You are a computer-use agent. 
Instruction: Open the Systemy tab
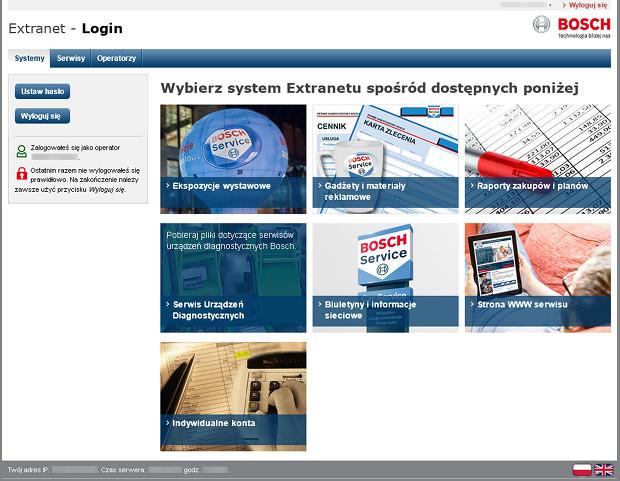[x=29, y=58]
